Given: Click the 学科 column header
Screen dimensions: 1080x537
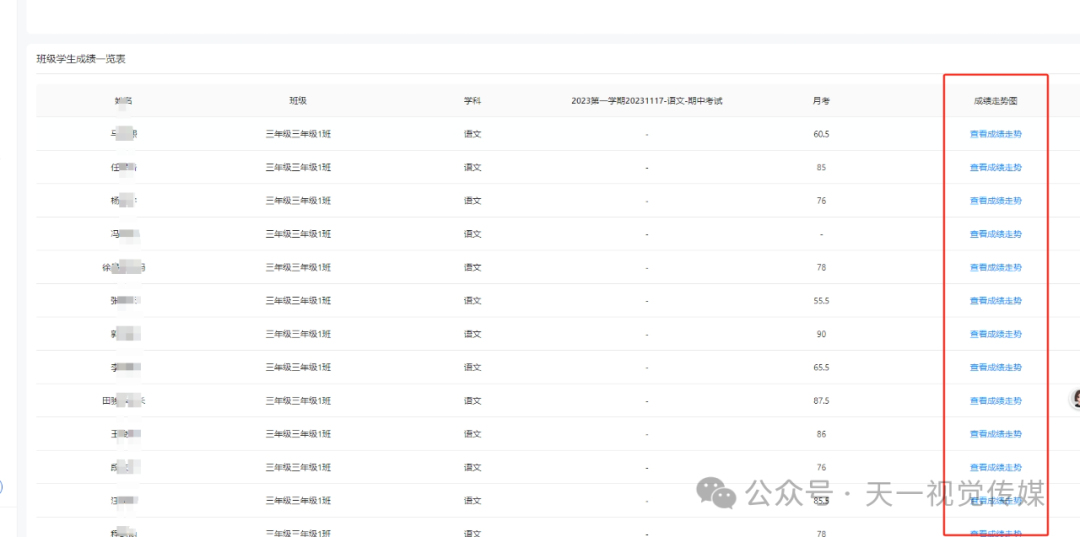Looking at the screenshot, I should [472, 101].
